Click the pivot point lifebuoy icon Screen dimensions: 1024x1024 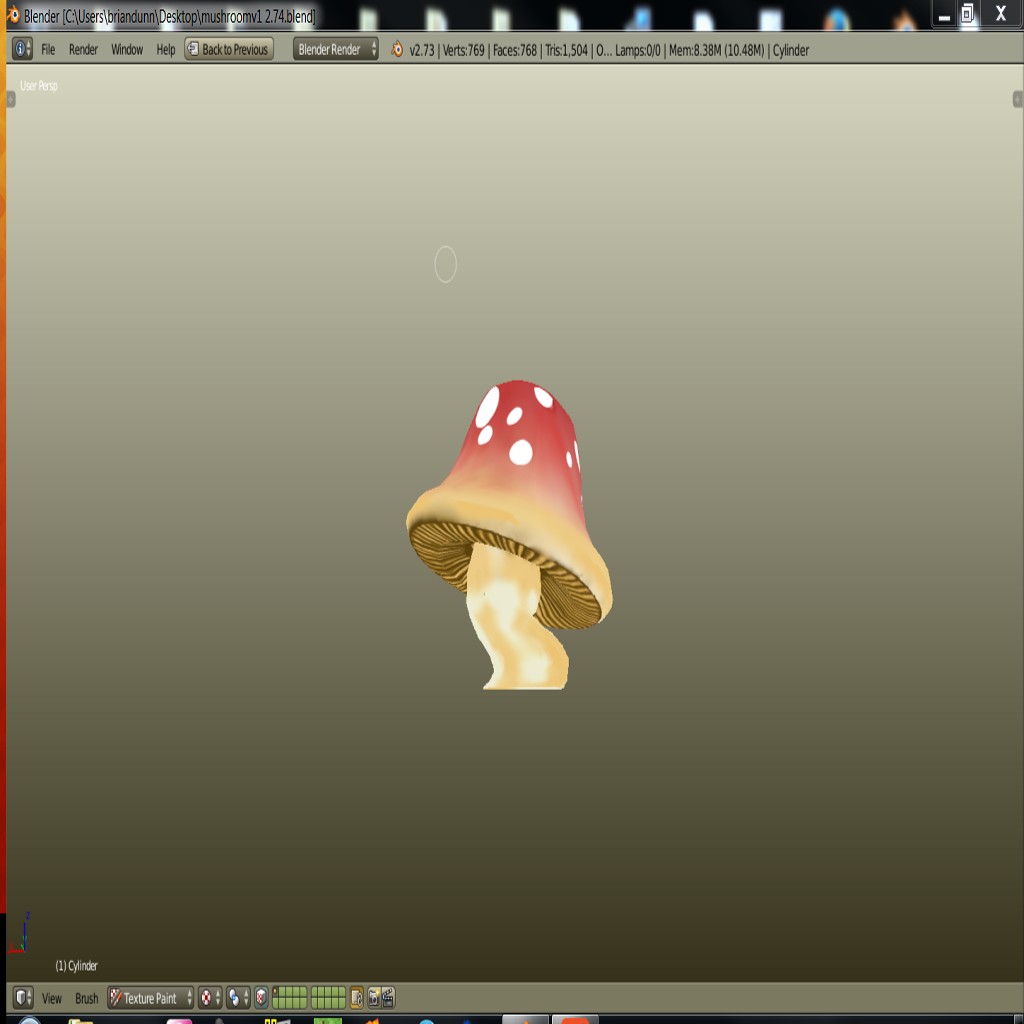click(x=206, y=998)
